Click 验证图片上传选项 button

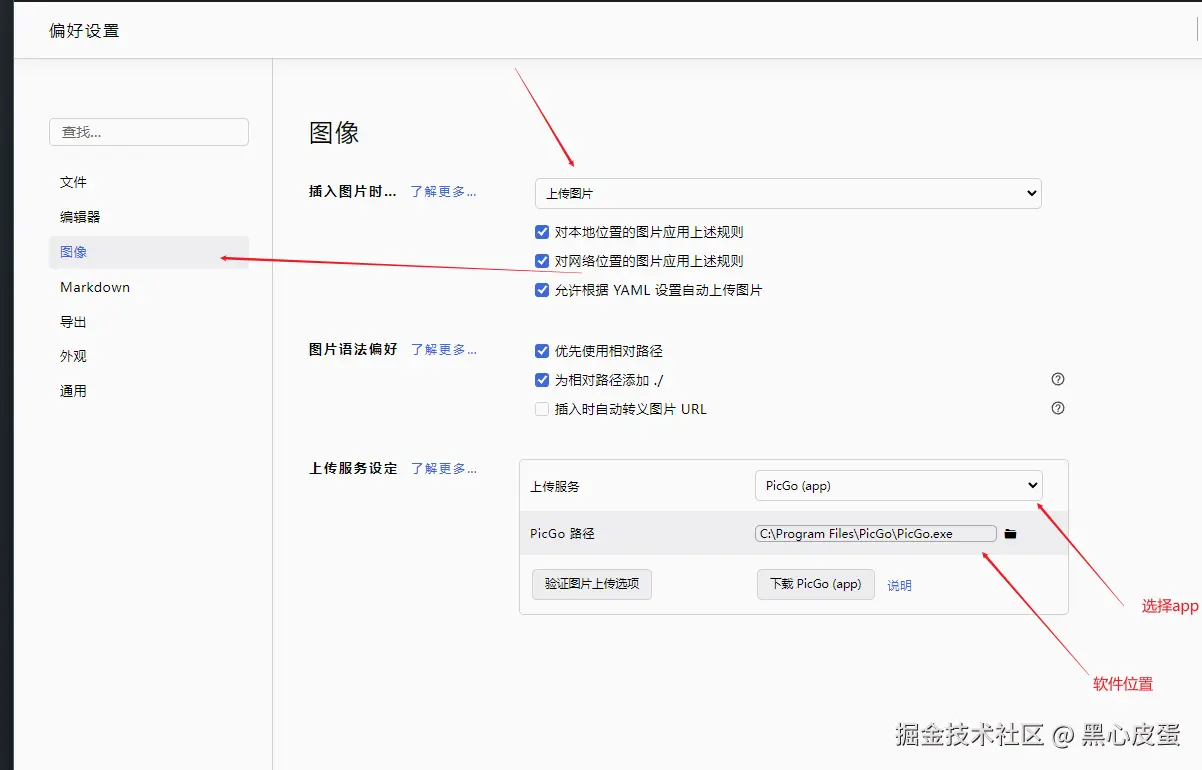(592, 584)
